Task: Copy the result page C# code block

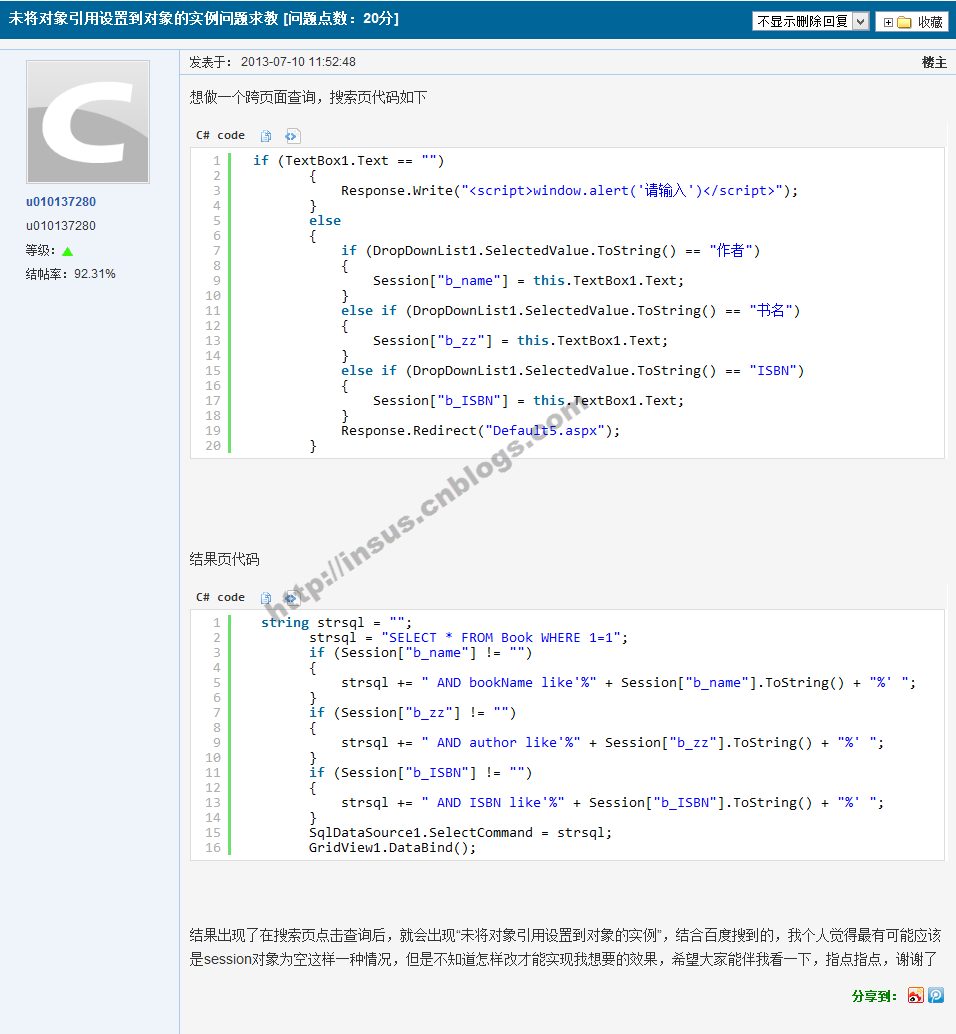Action: 266,598
